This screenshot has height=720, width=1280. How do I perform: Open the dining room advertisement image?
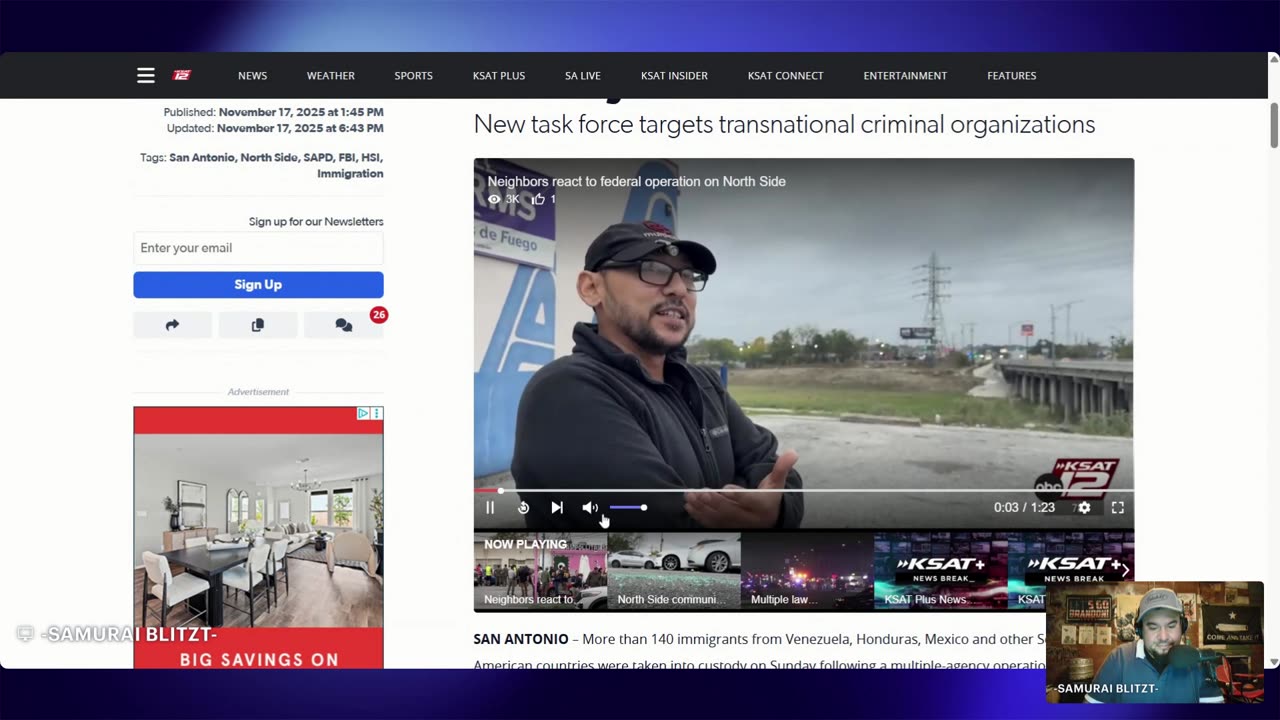pos(258,530)
